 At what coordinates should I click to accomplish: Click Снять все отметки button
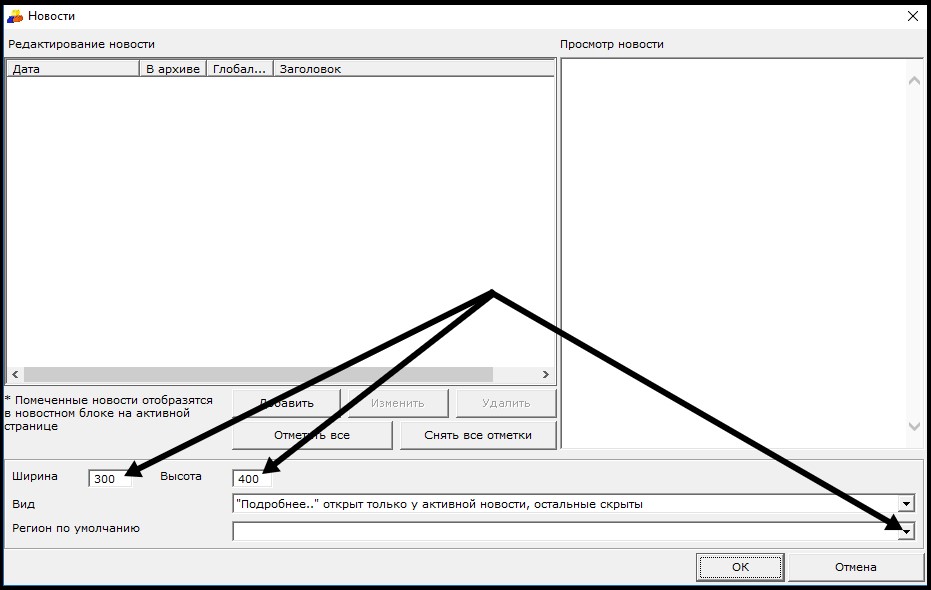(477, 435)
